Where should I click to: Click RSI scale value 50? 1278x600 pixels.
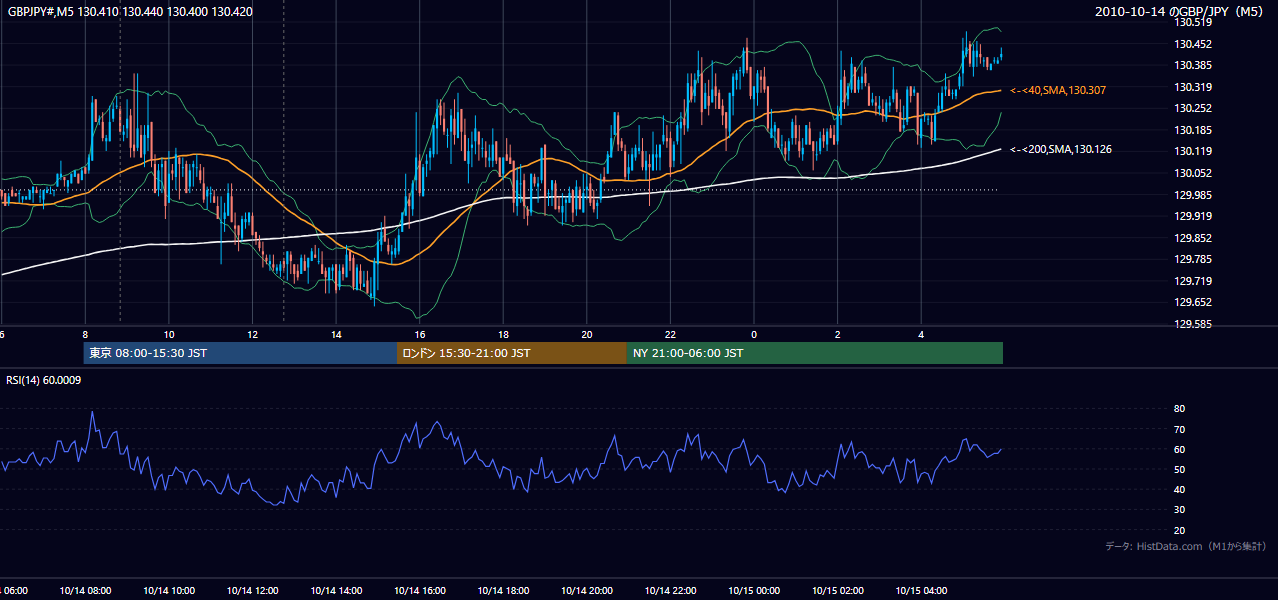coord(1179,469)
